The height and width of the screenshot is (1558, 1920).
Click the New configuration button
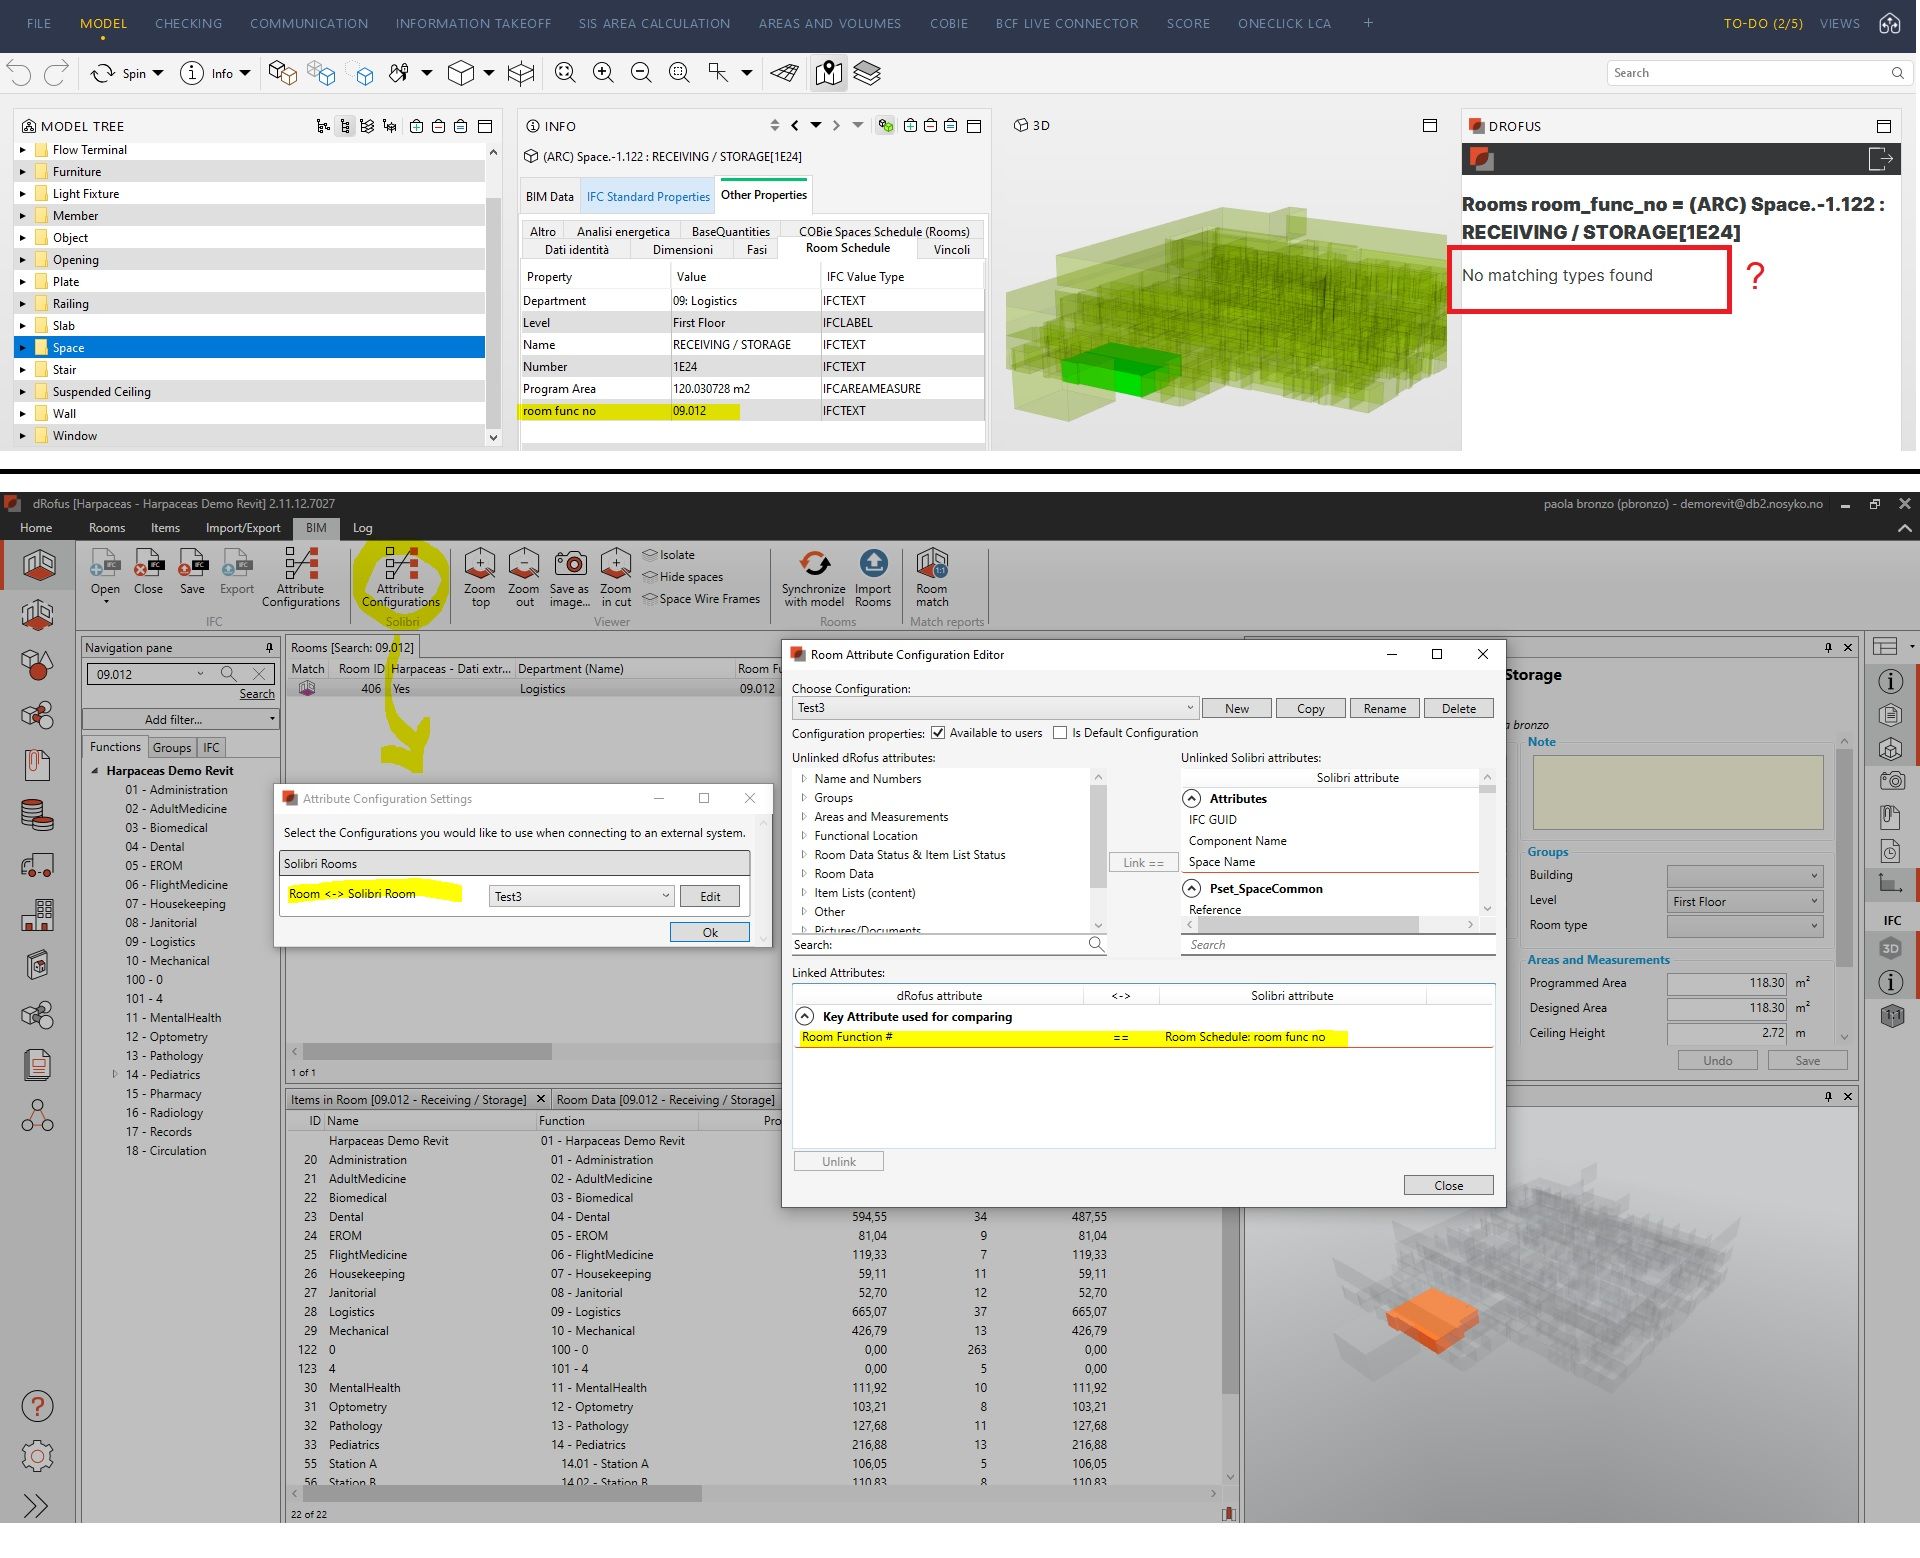[1237, 708]
